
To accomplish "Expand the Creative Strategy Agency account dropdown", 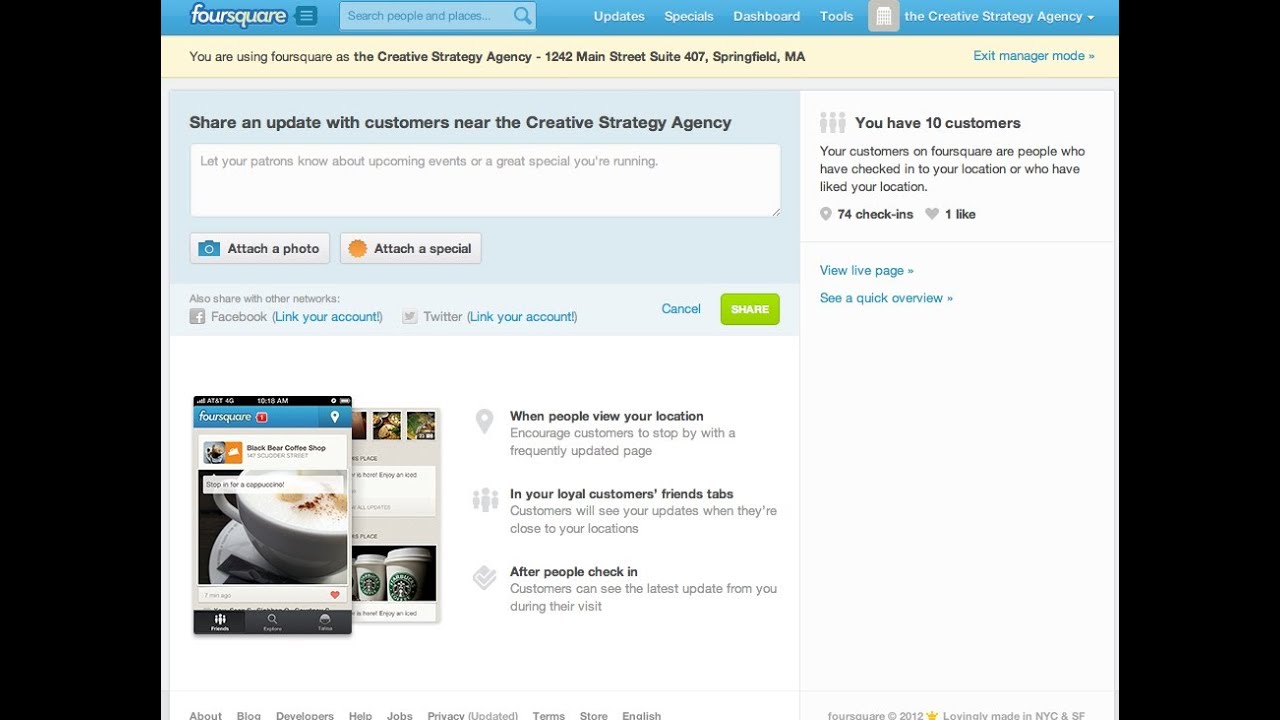I will [x=999, y=16].
